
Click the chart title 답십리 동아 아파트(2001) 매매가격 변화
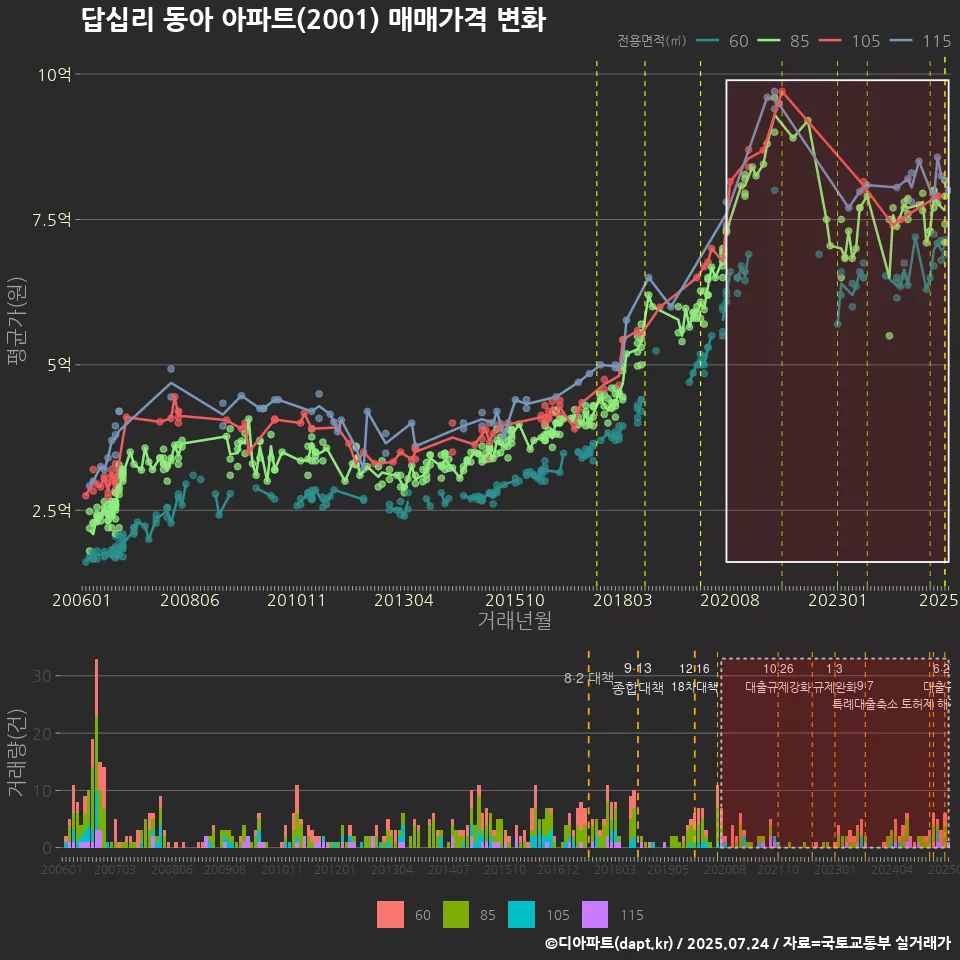[x=313, y=19]
